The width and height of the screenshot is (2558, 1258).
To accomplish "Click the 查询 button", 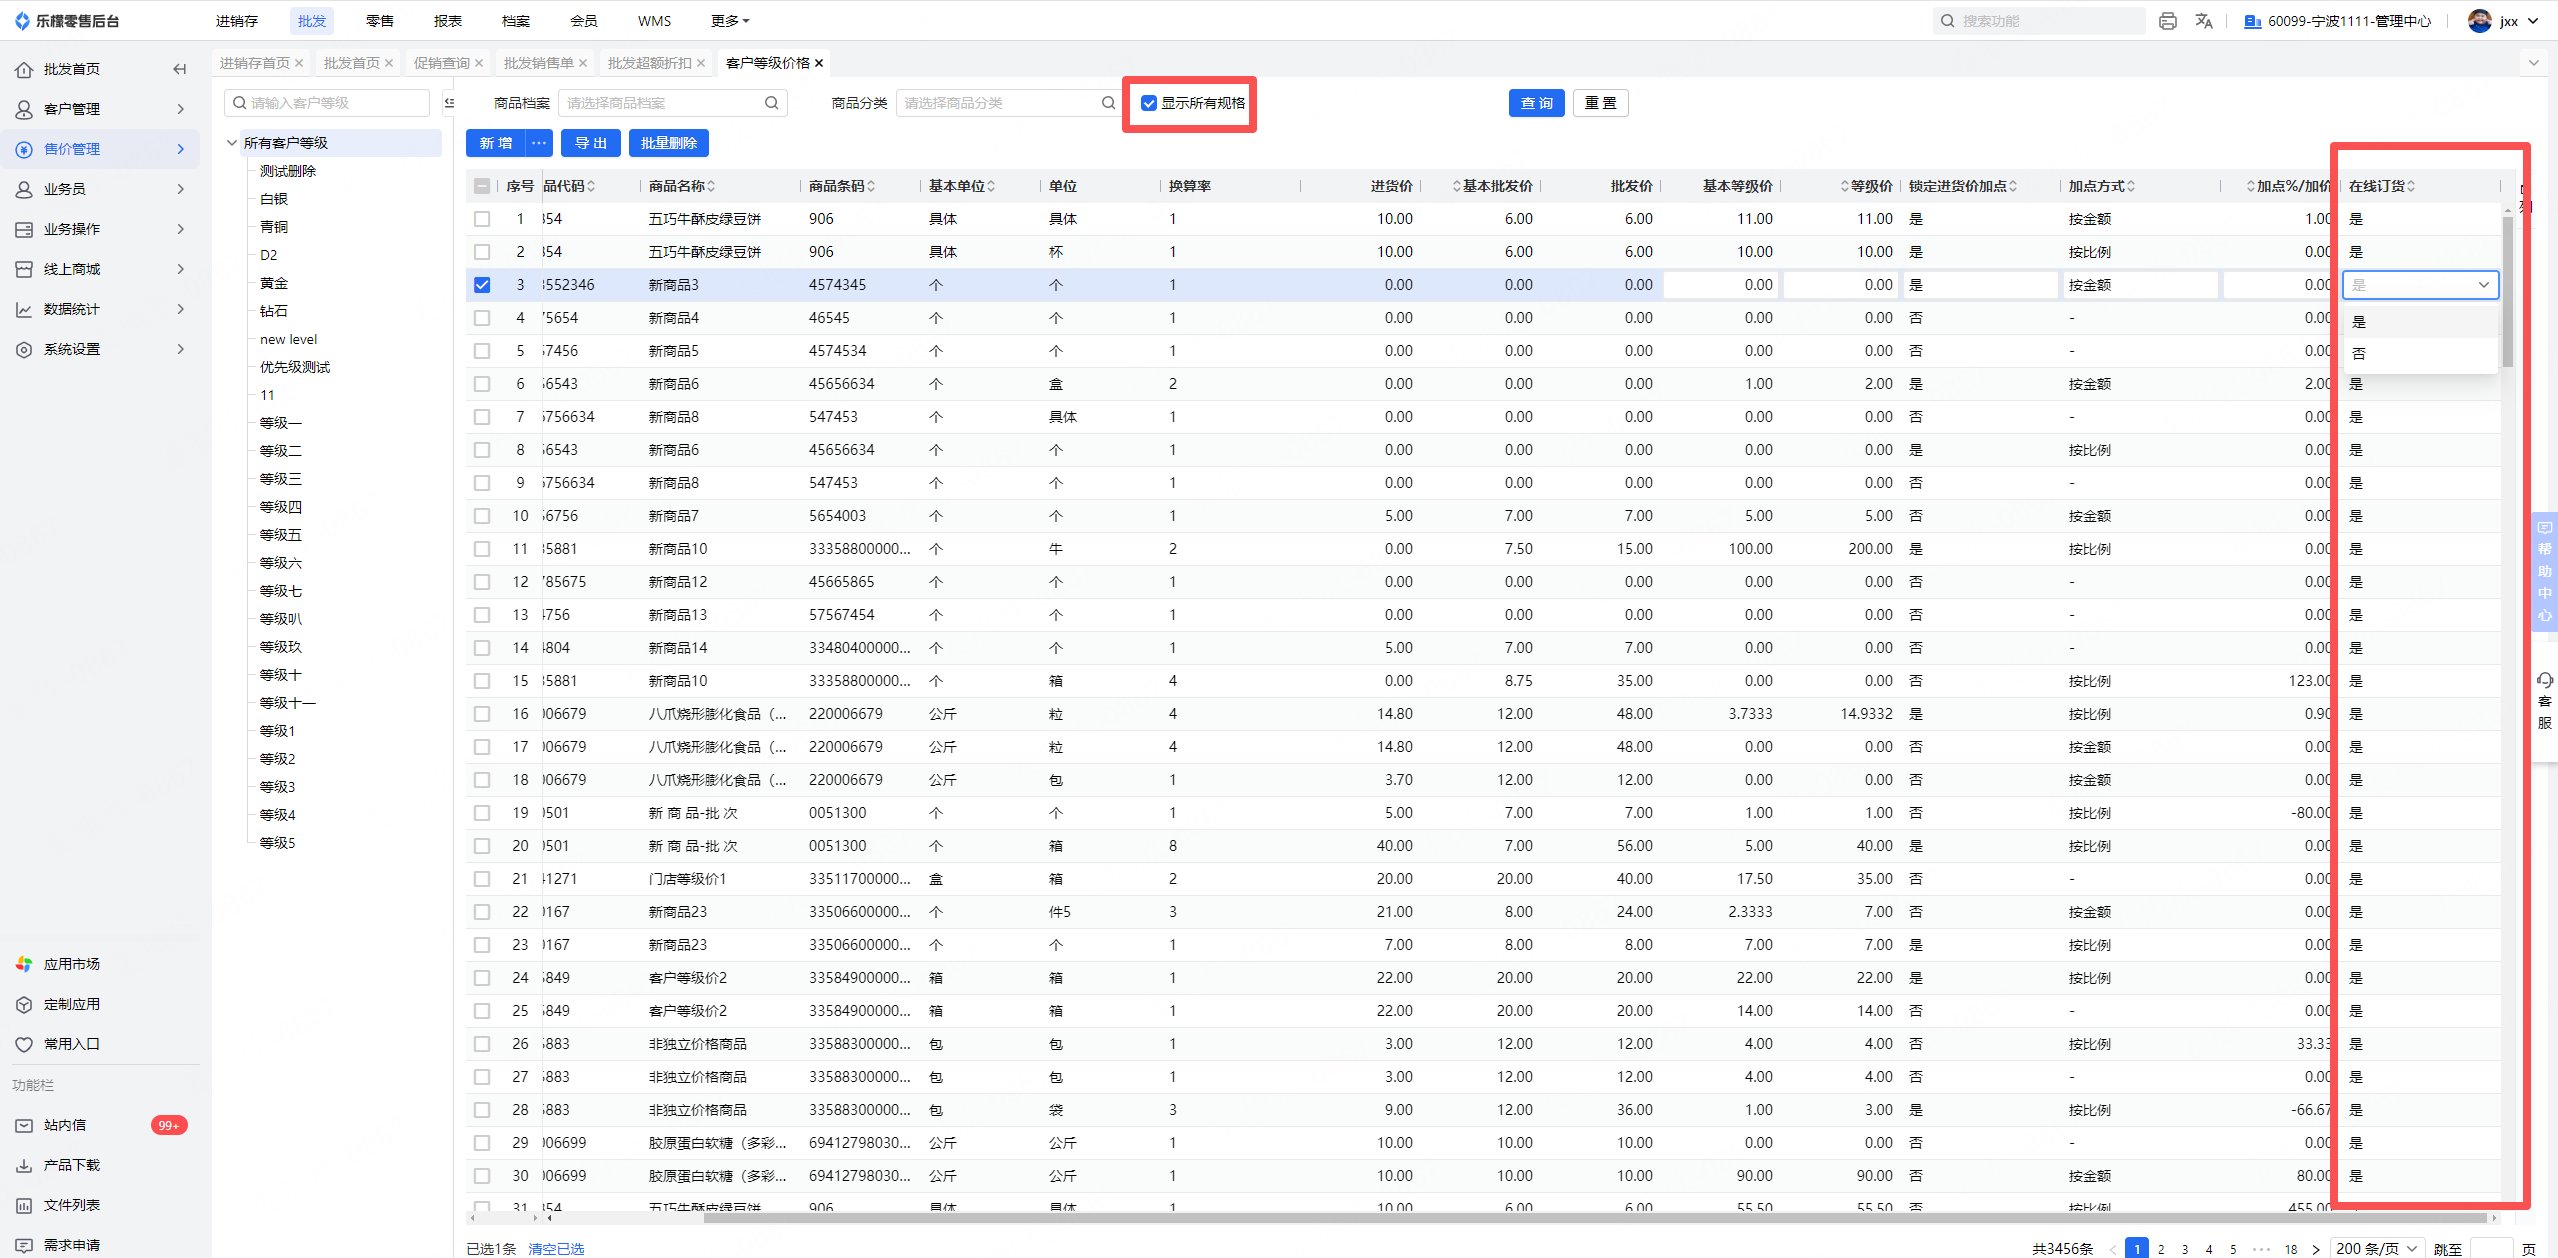I will point(1536,103).
